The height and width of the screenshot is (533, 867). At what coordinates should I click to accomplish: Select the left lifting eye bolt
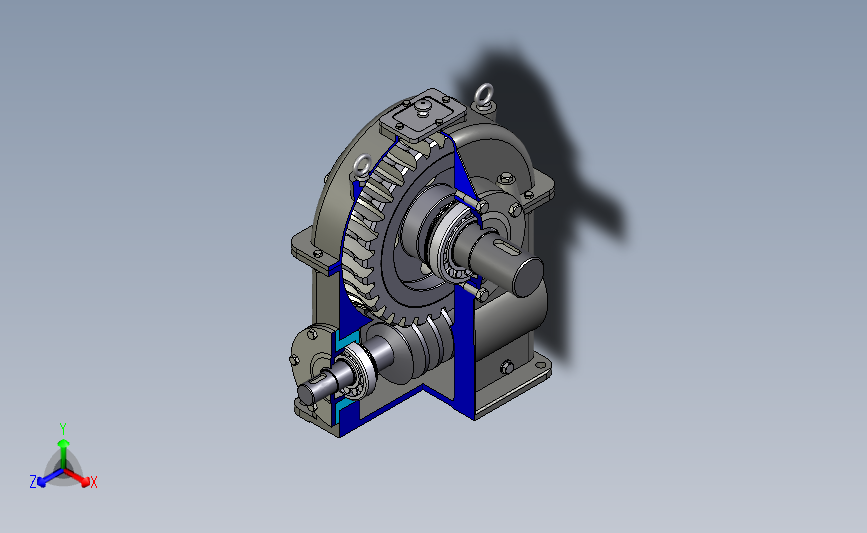click(362, 166)
